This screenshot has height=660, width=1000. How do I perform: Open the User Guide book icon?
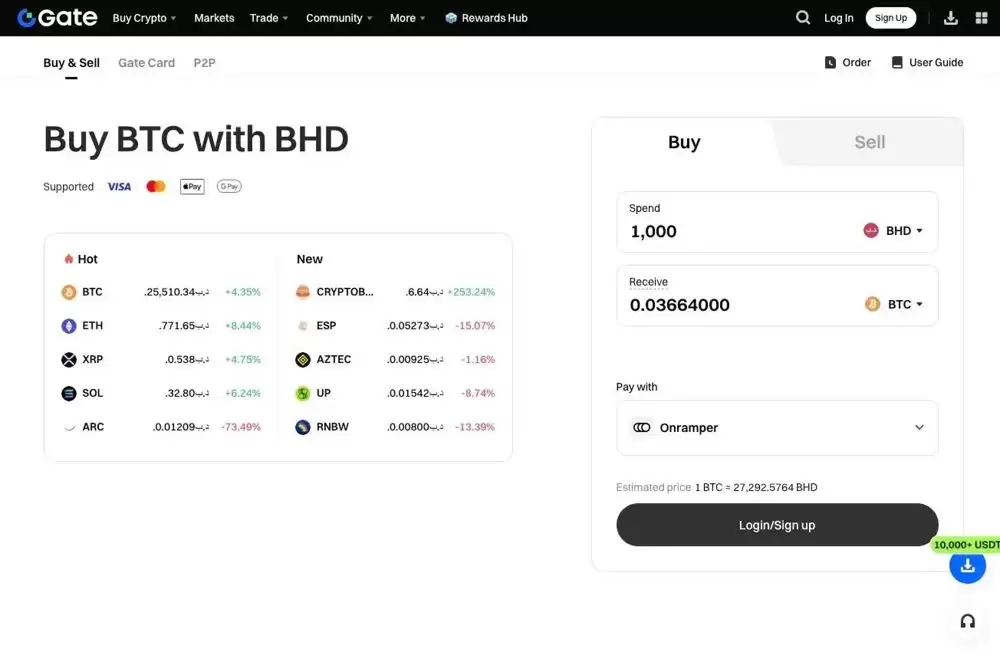click(x=897, y=62)
